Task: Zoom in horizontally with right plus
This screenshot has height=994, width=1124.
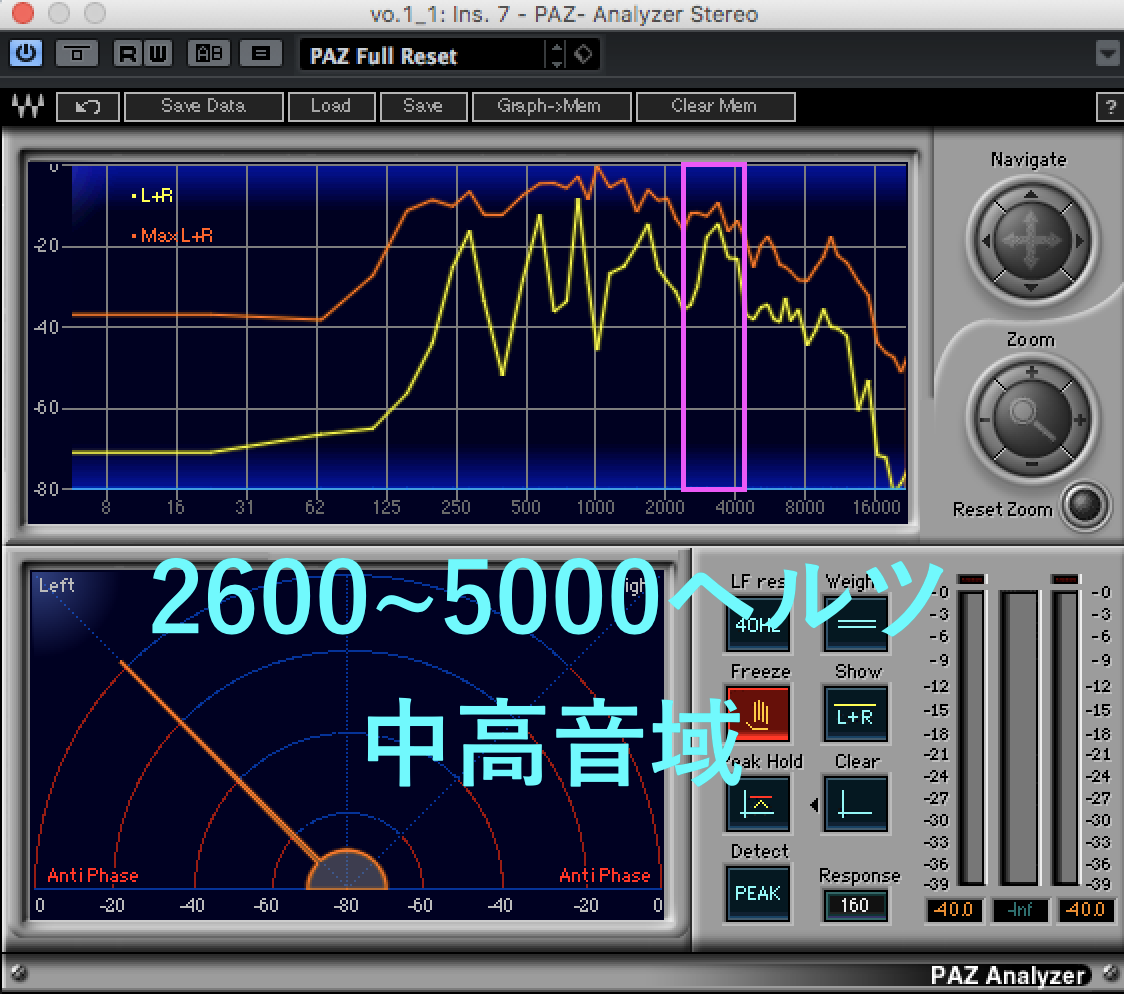Action: [x=1080, y=419]
